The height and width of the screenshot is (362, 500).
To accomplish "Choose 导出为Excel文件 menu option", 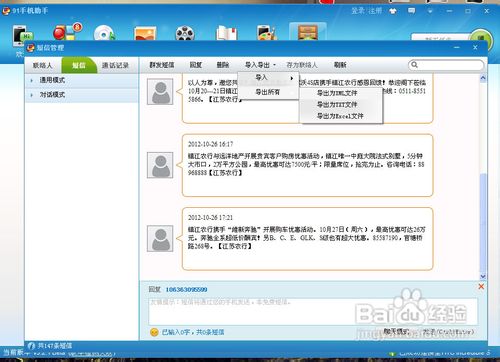I will (x=340, y=116).
